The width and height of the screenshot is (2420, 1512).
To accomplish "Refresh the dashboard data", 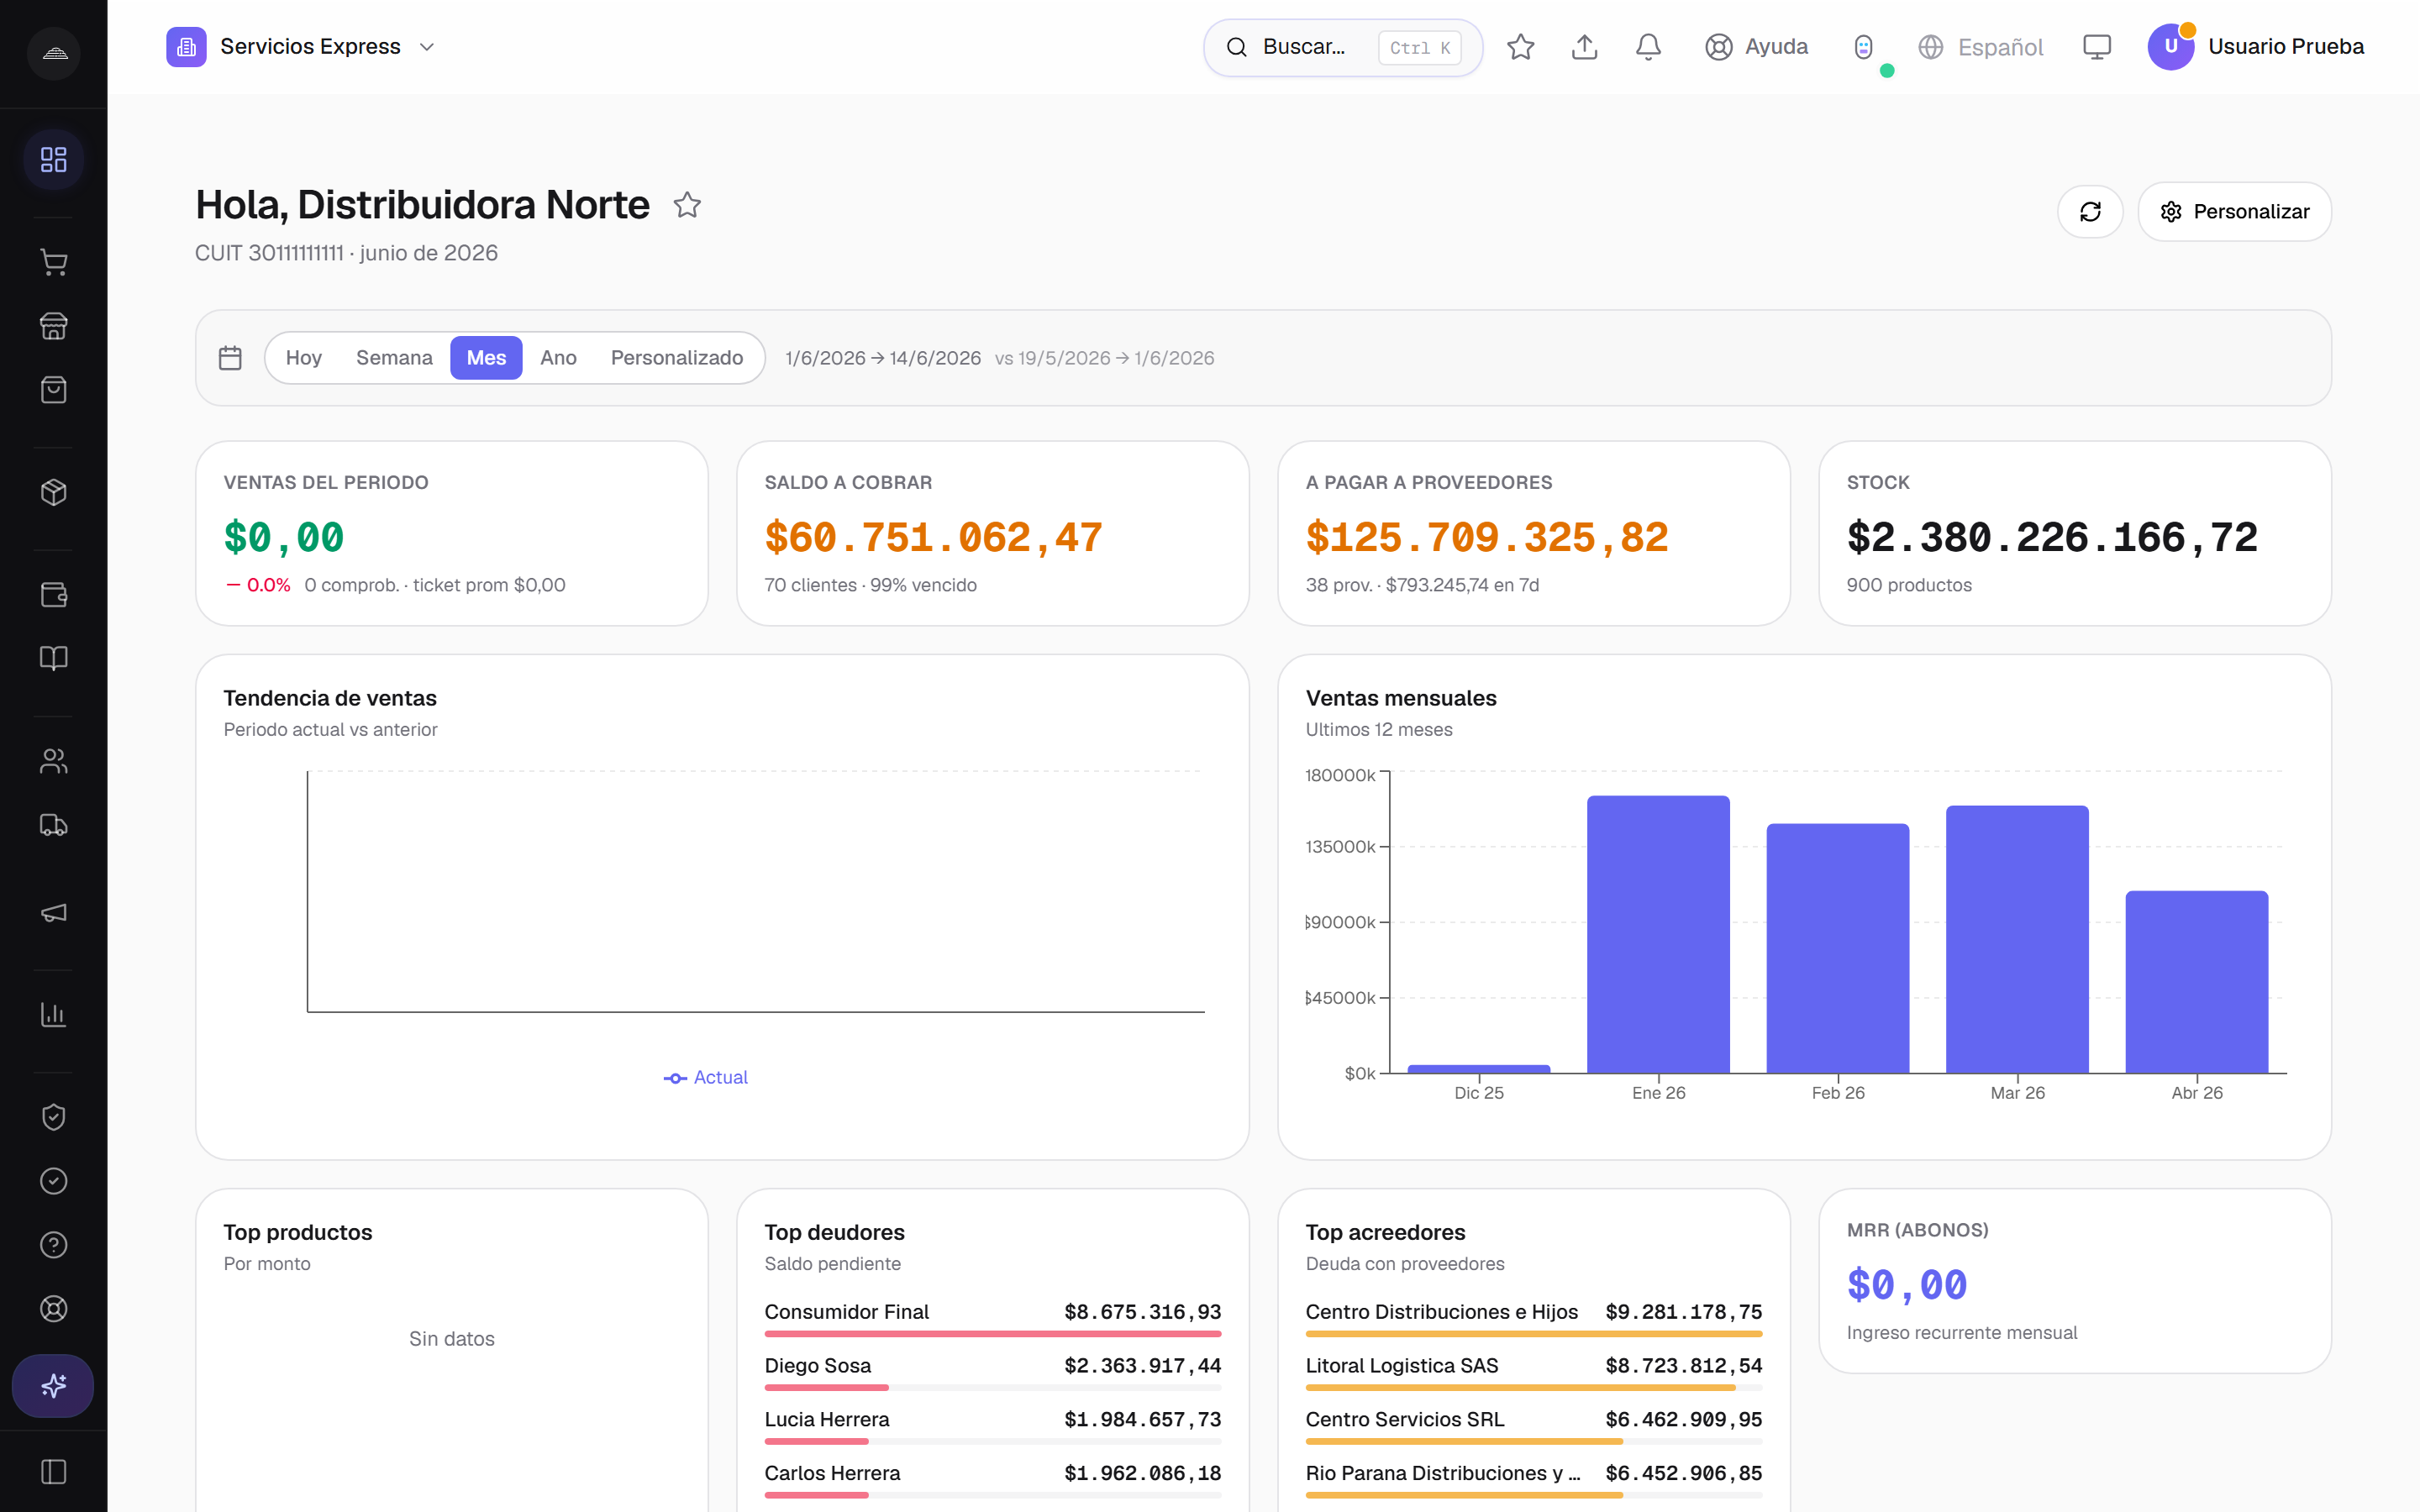I will [2090, 212].
